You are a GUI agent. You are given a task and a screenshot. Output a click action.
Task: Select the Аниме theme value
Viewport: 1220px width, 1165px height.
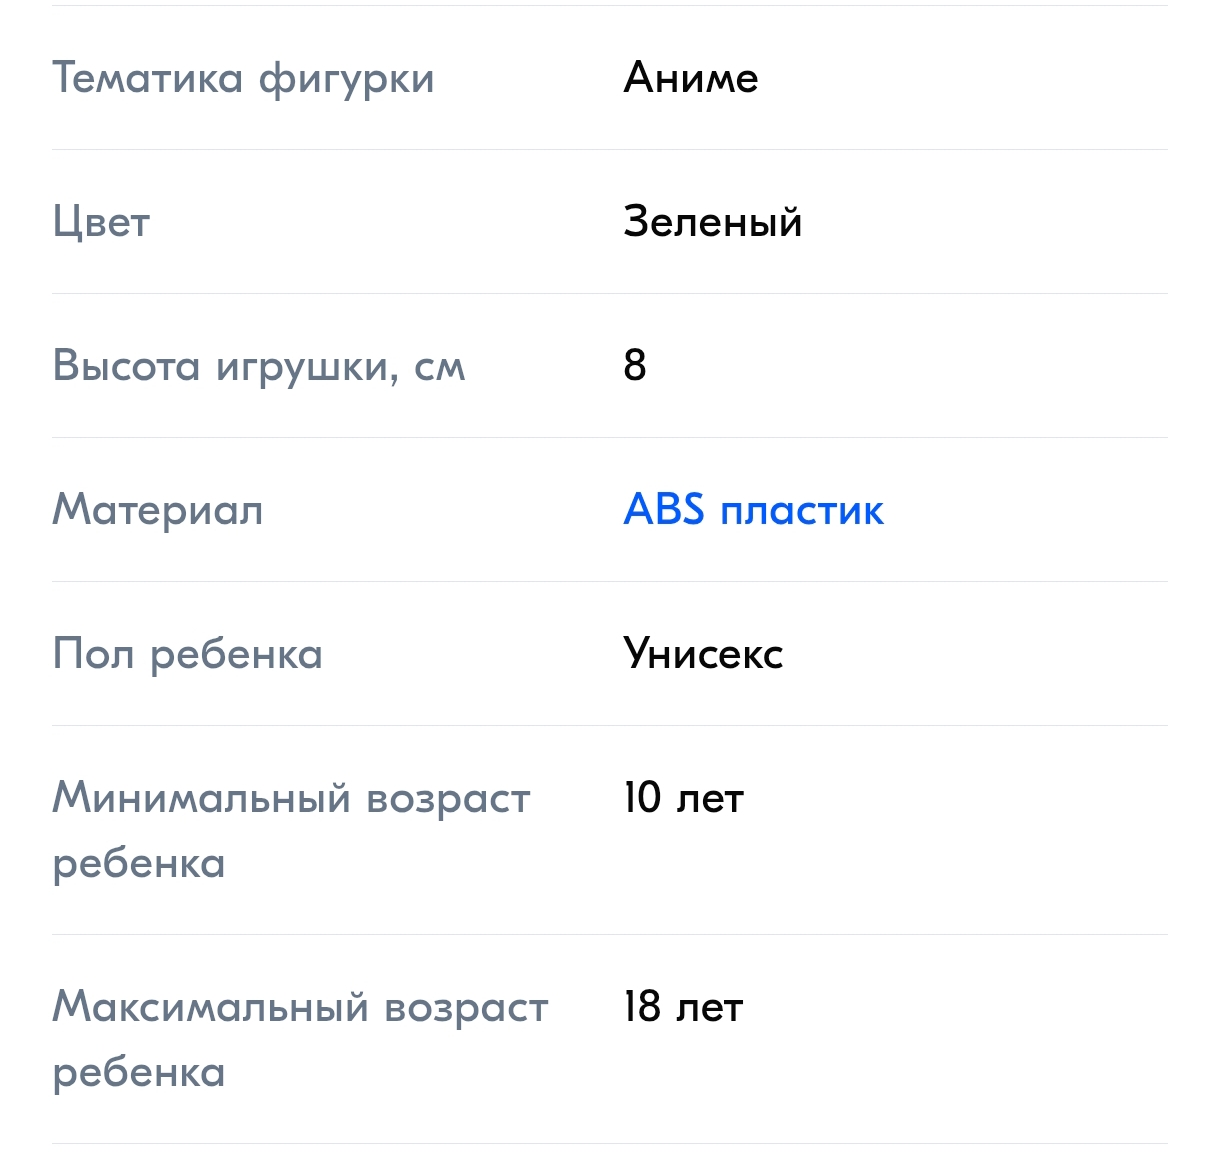pos(691,78)
